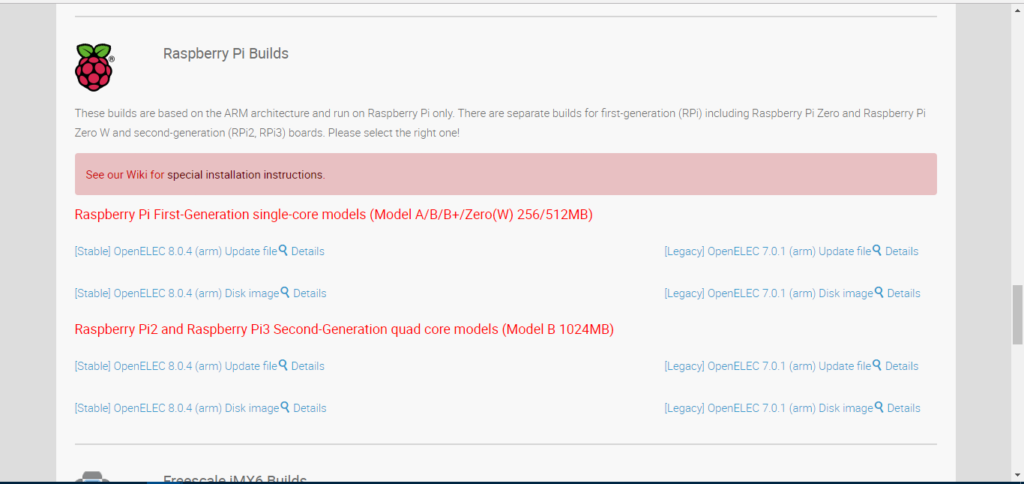The width and height of the screenshot is (1024, 484).
Task: Open first-generation Legacy OpenELEC 7.0.1 Update file
Action: [x=767, y=252]
